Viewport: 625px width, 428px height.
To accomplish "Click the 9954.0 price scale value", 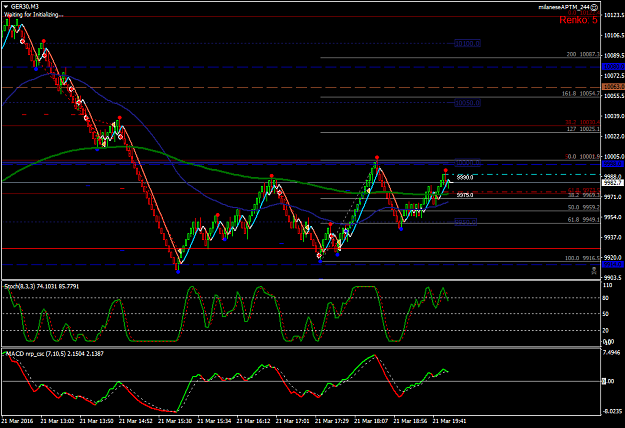I will pyautogui.click(x=613, y=217).
